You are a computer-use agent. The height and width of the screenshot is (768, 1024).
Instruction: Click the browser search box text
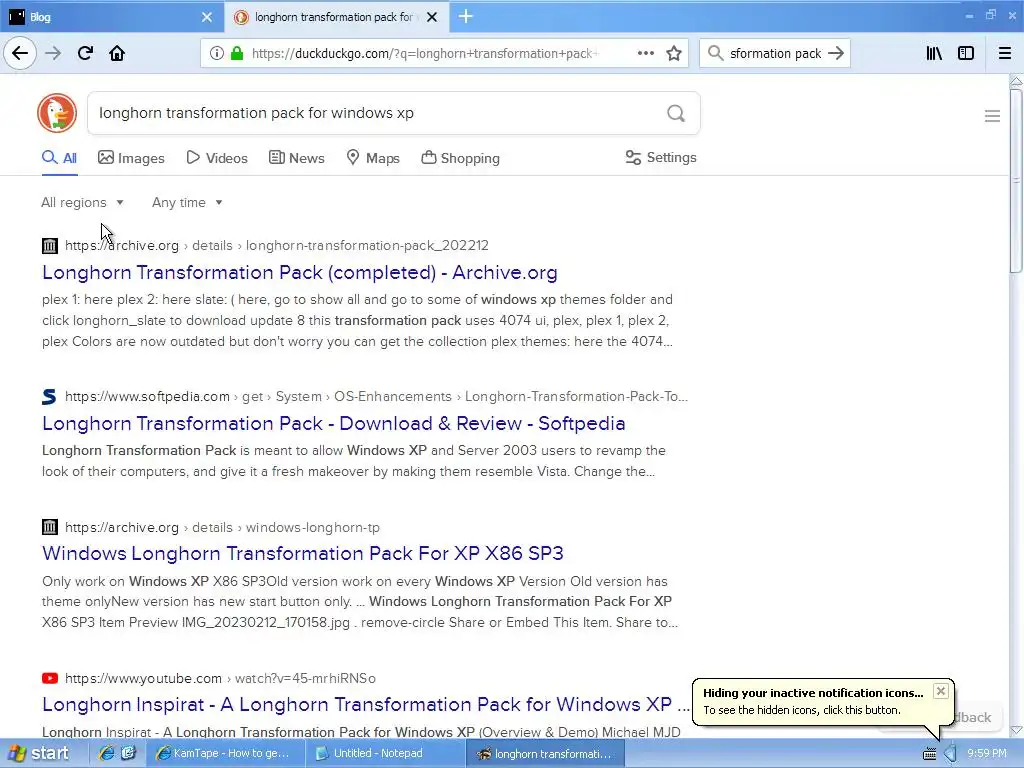coord(775,54)
